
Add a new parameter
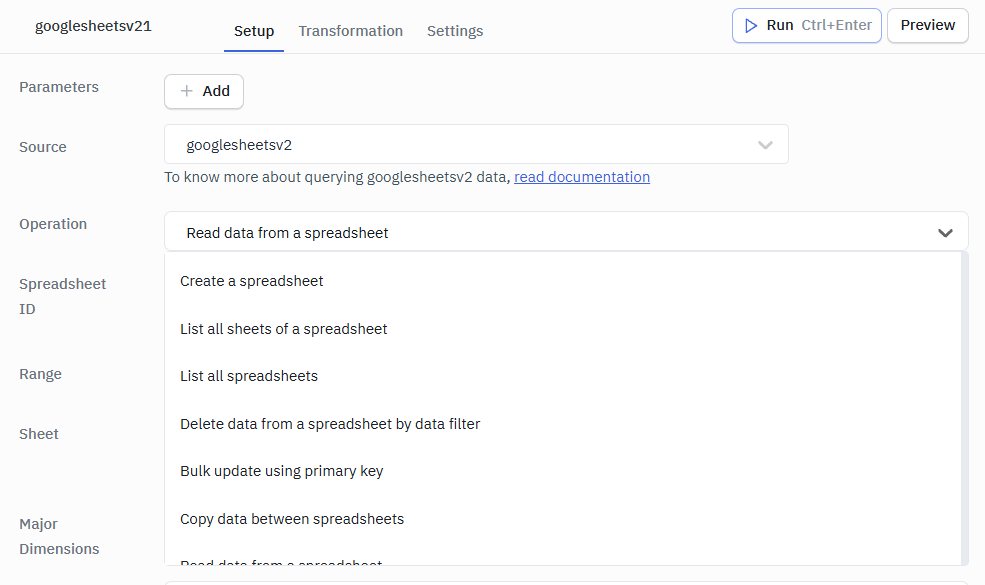click(x=203, y=91)
